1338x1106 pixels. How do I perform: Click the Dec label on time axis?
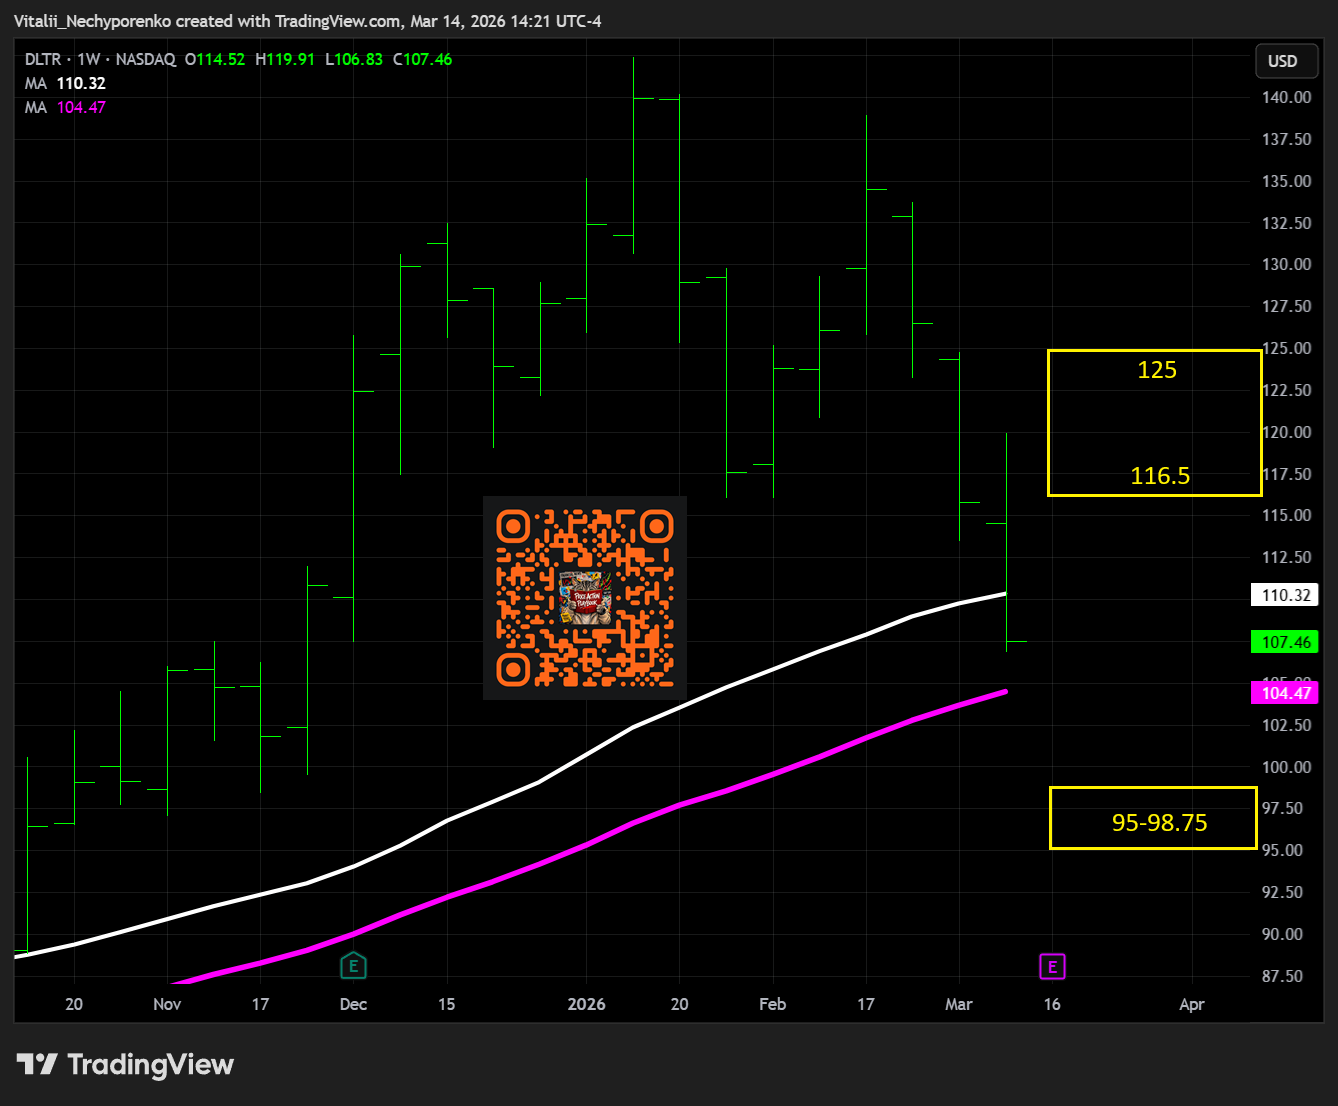tap(353, 1004)
